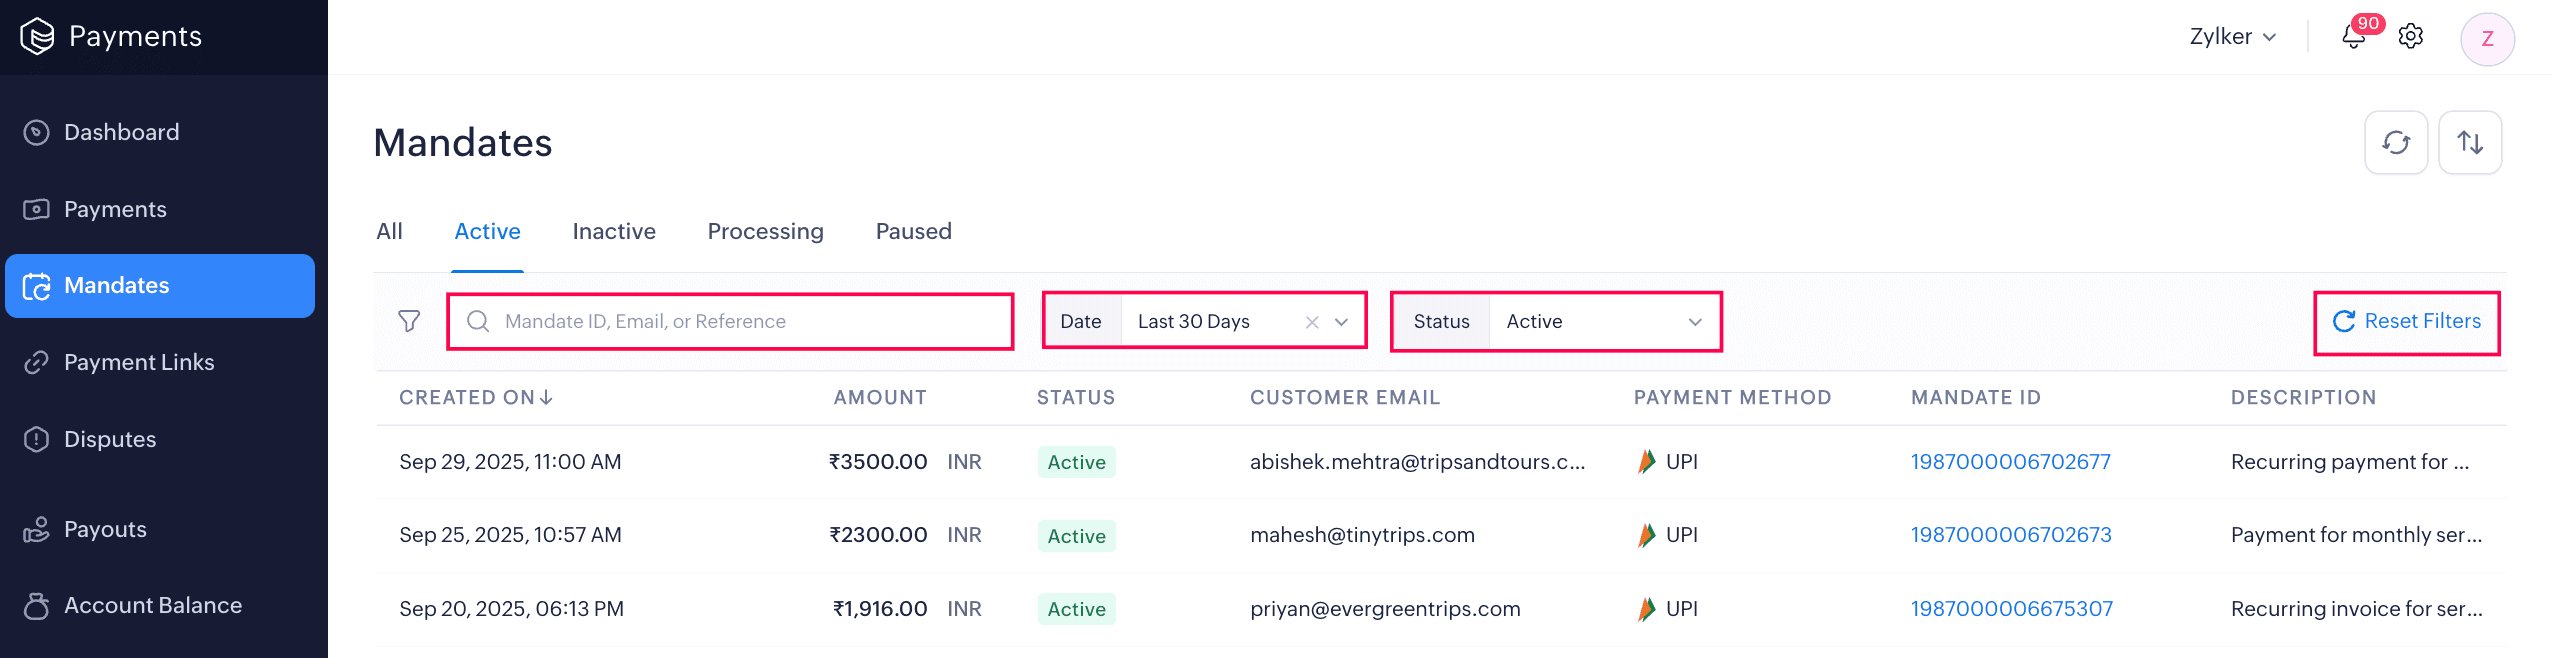Screen dimensions: 2552x658
Task: Open Dashboard from the sidebar
Action: point(121,132)
